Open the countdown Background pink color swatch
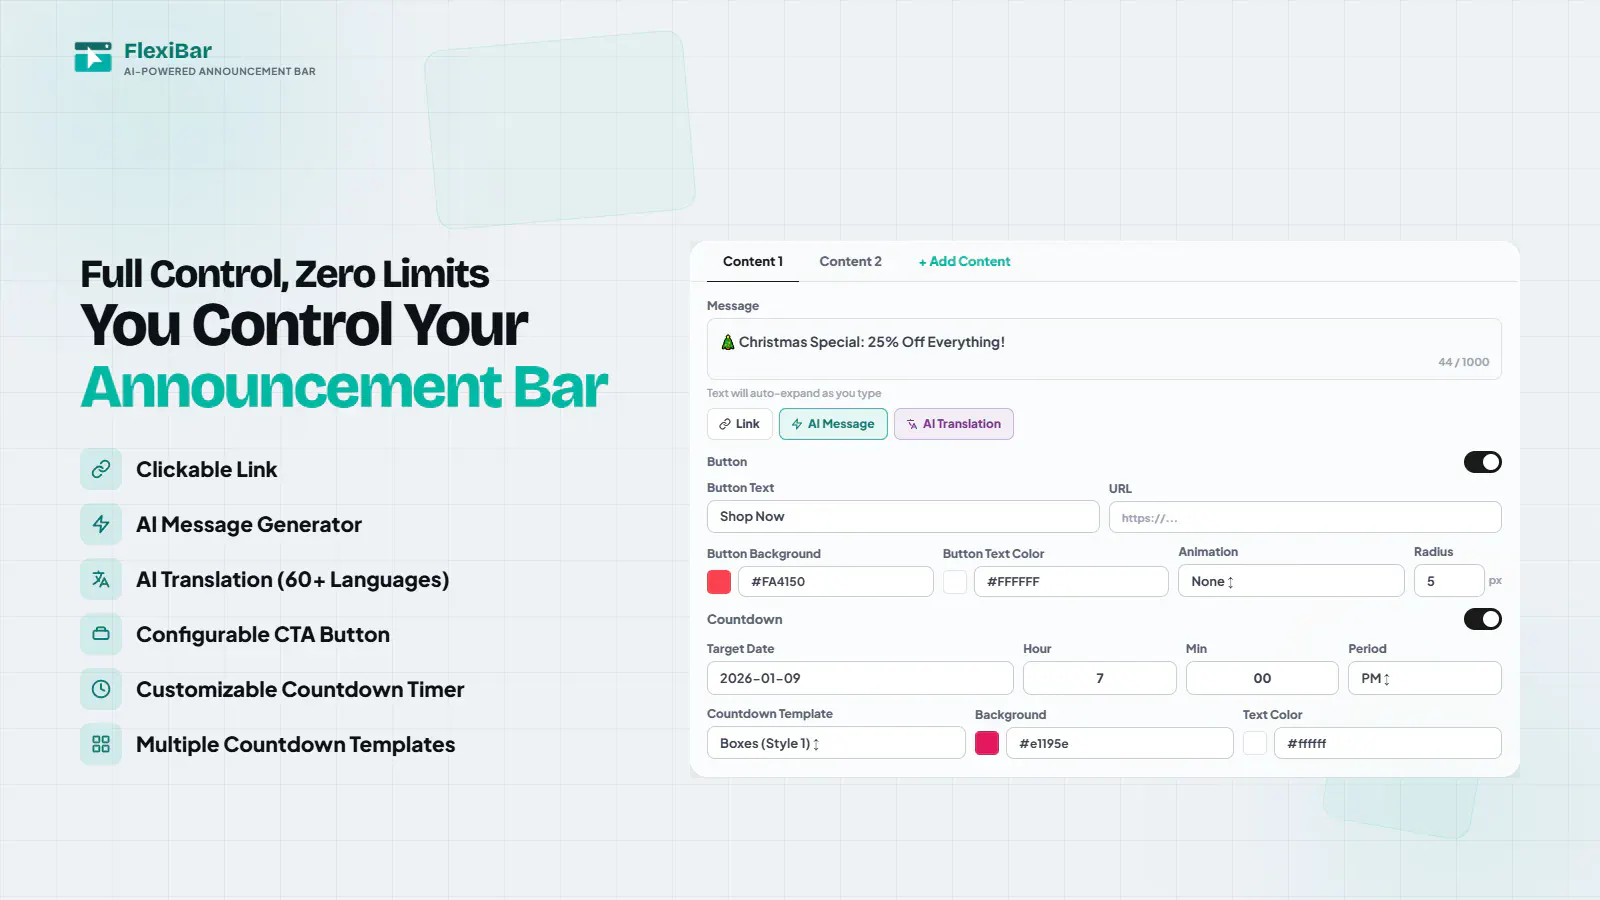The height and width of the screenshot is (900, 1600). click(987, 743)
